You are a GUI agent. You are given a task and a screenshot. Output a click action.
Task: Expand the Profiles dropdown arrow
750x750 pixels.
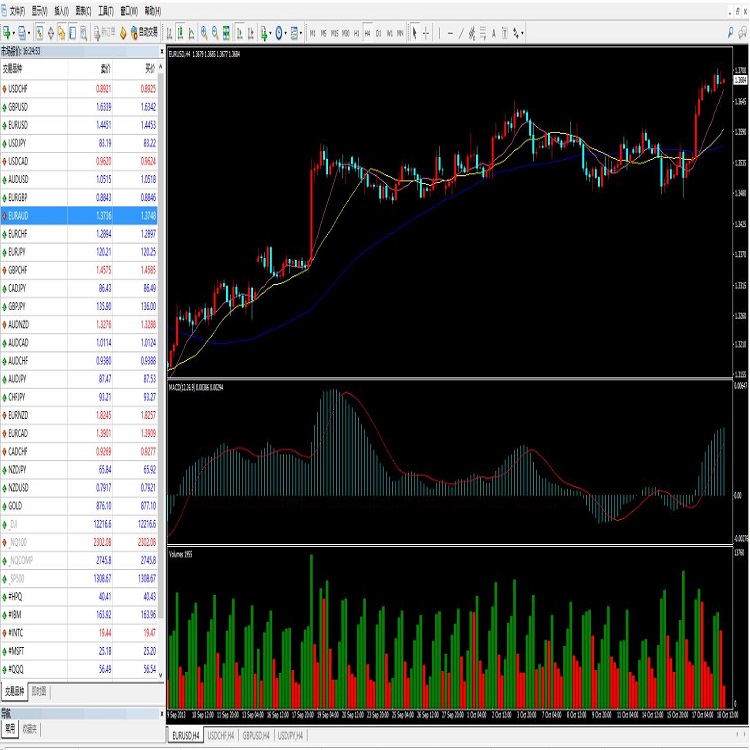(29, 33)
